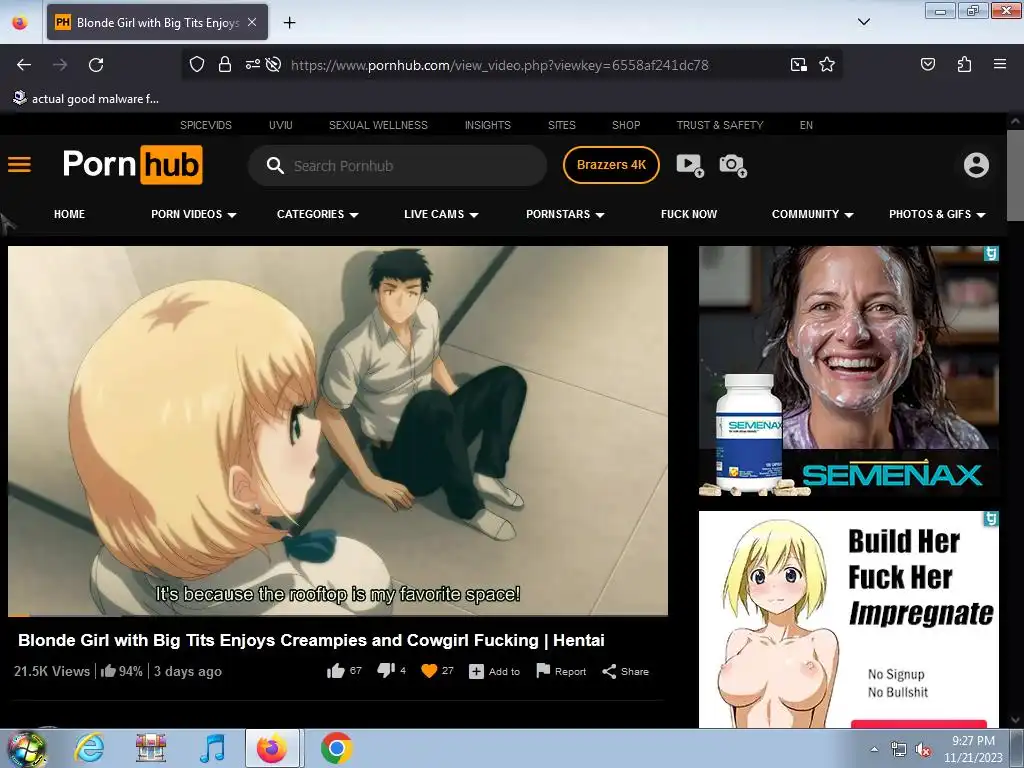This screenshot has width=1024, height=768.
Task: Open the Insights link
Action: coord(488,125)
